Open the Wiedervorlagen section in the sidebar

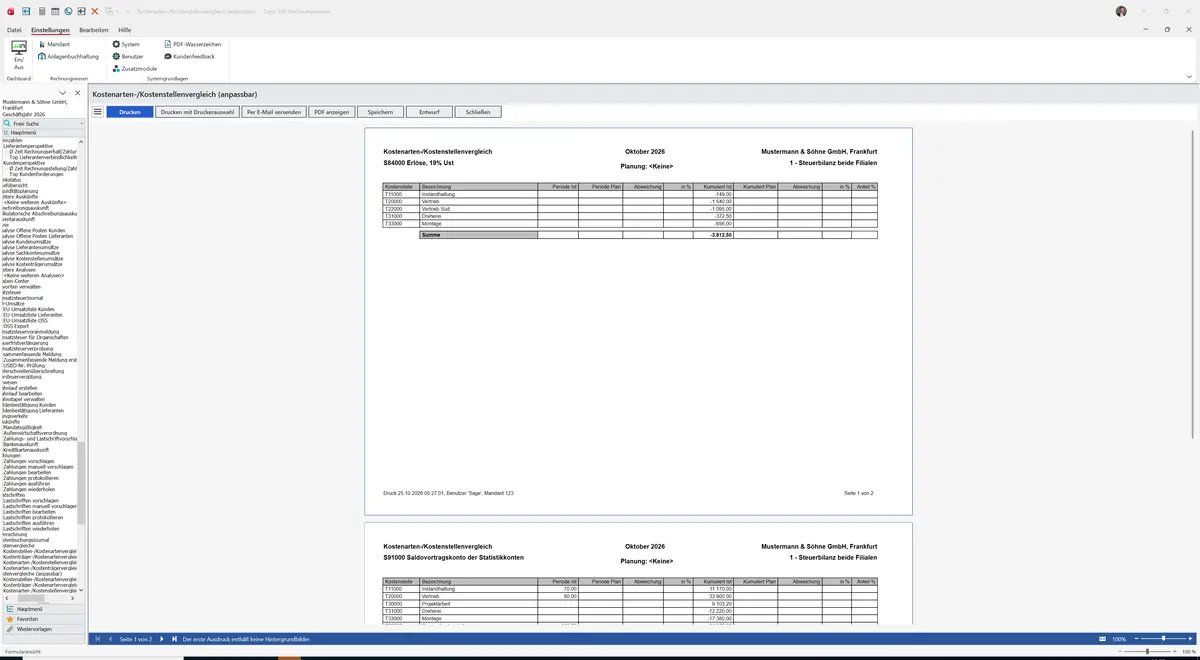click(42, 629)
